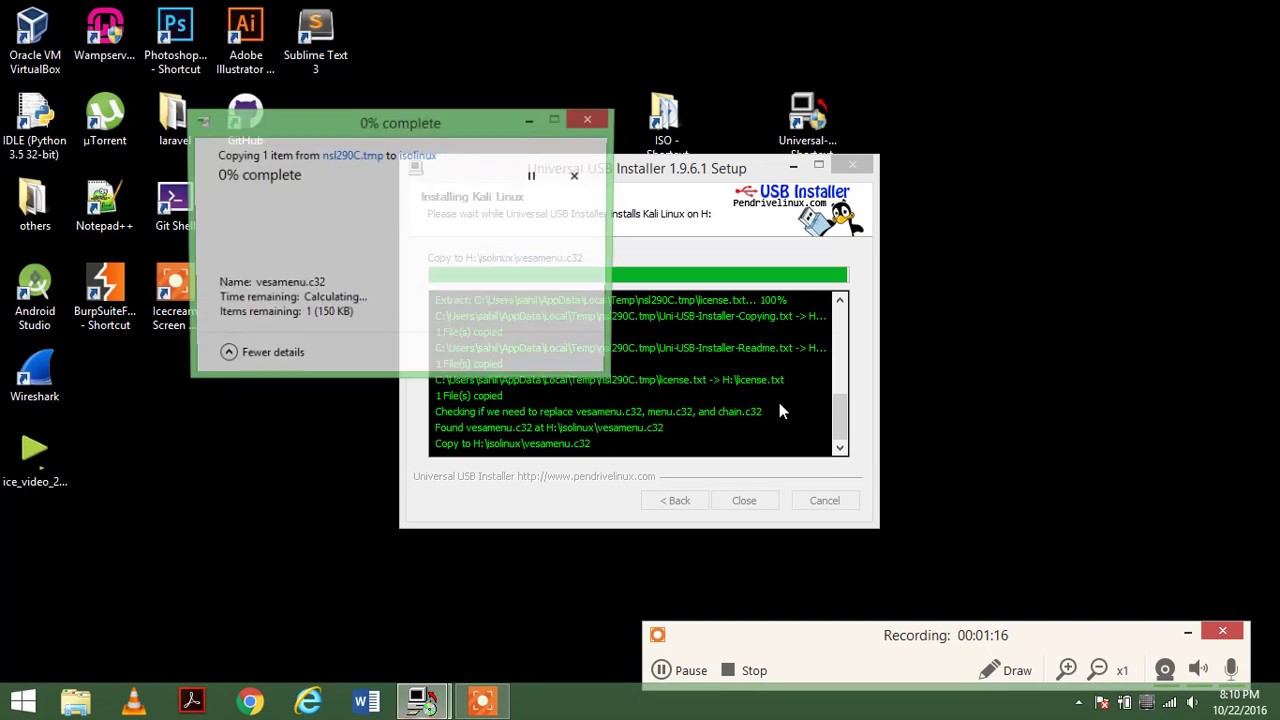Open Sublime Text 3 desktop icon
Viewport: 1280px width, 720px height.
coord(315,41)
